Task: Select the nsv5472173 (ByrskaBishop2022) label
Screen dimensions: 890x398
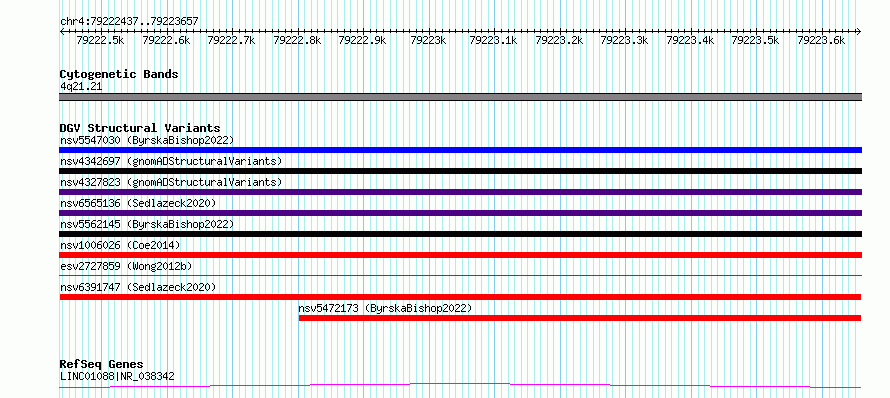Action: pyautogui.click(x=385, y=308)
